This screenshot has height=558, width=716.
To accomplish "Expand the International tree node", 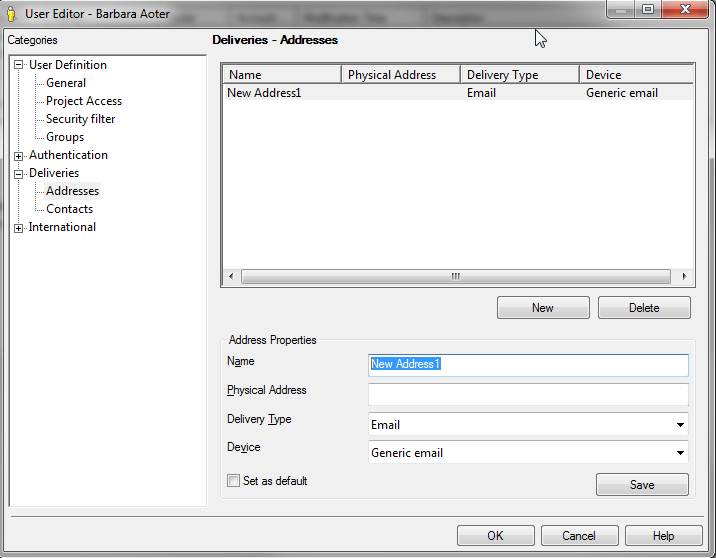I will coord(18,228).
